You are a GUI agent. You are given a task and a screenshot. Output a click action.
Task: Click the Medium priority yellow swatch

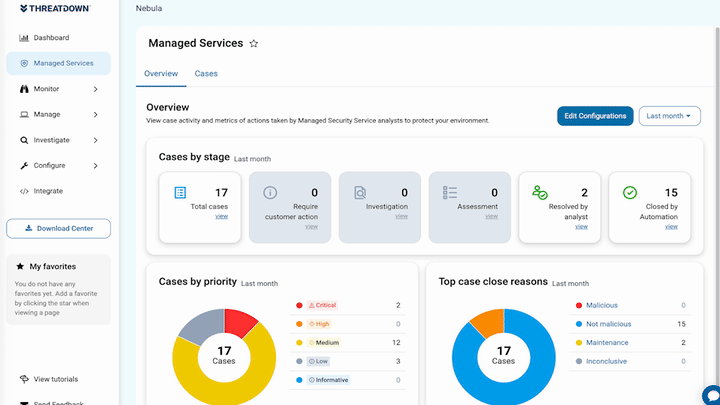pyautogui.click(x=299, y=343)
